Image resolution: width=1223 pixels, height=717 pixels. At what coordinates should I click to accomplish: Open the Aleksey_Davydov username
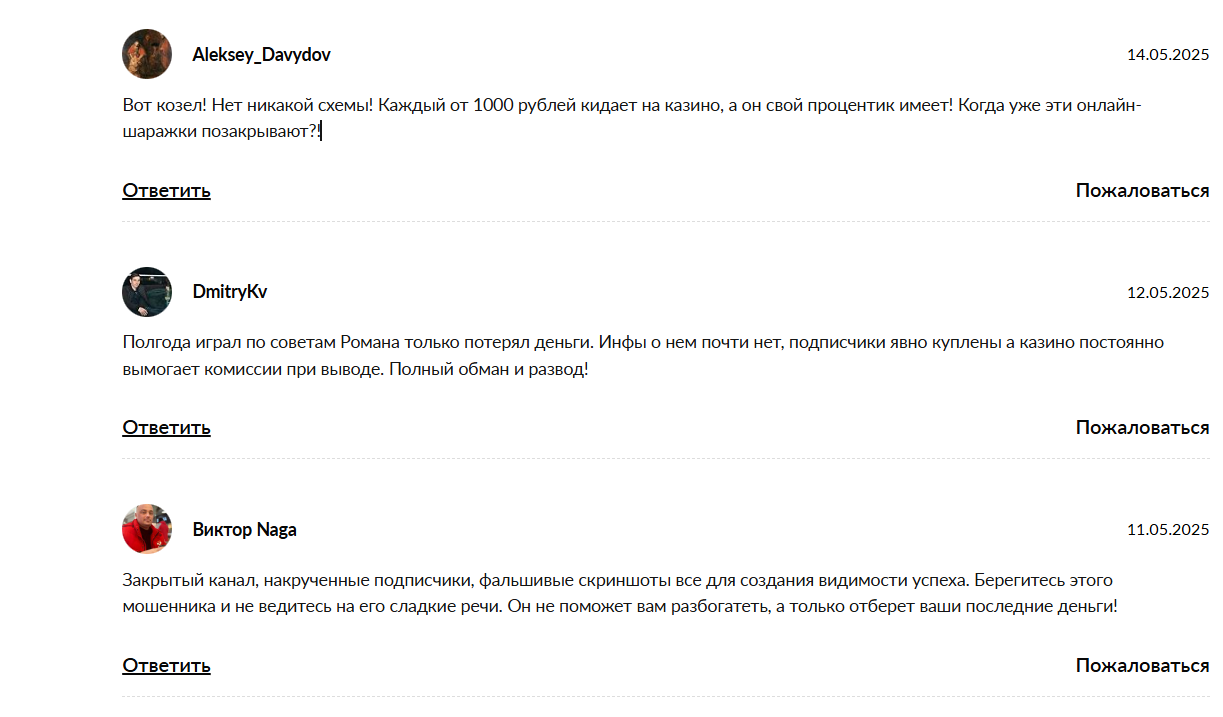[x=261, y=55]
